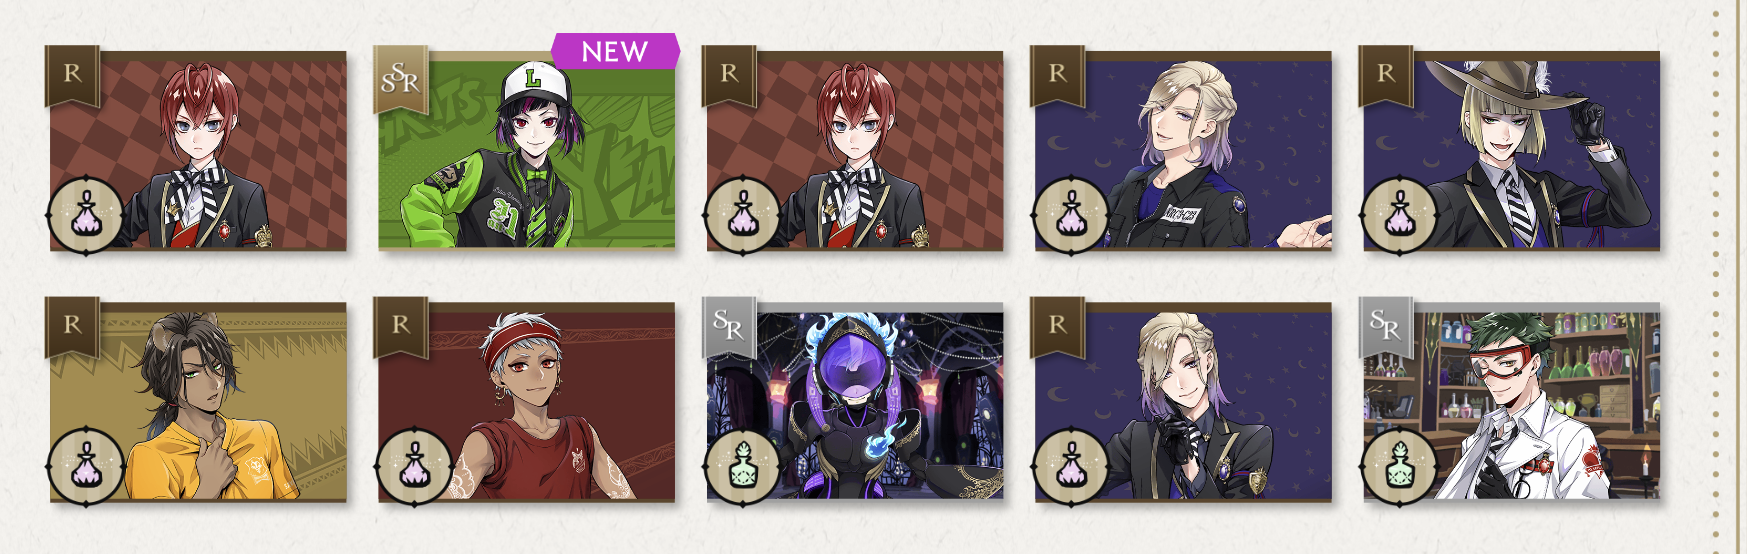View the lion-eared yellow shirt card

pos(199,401)
